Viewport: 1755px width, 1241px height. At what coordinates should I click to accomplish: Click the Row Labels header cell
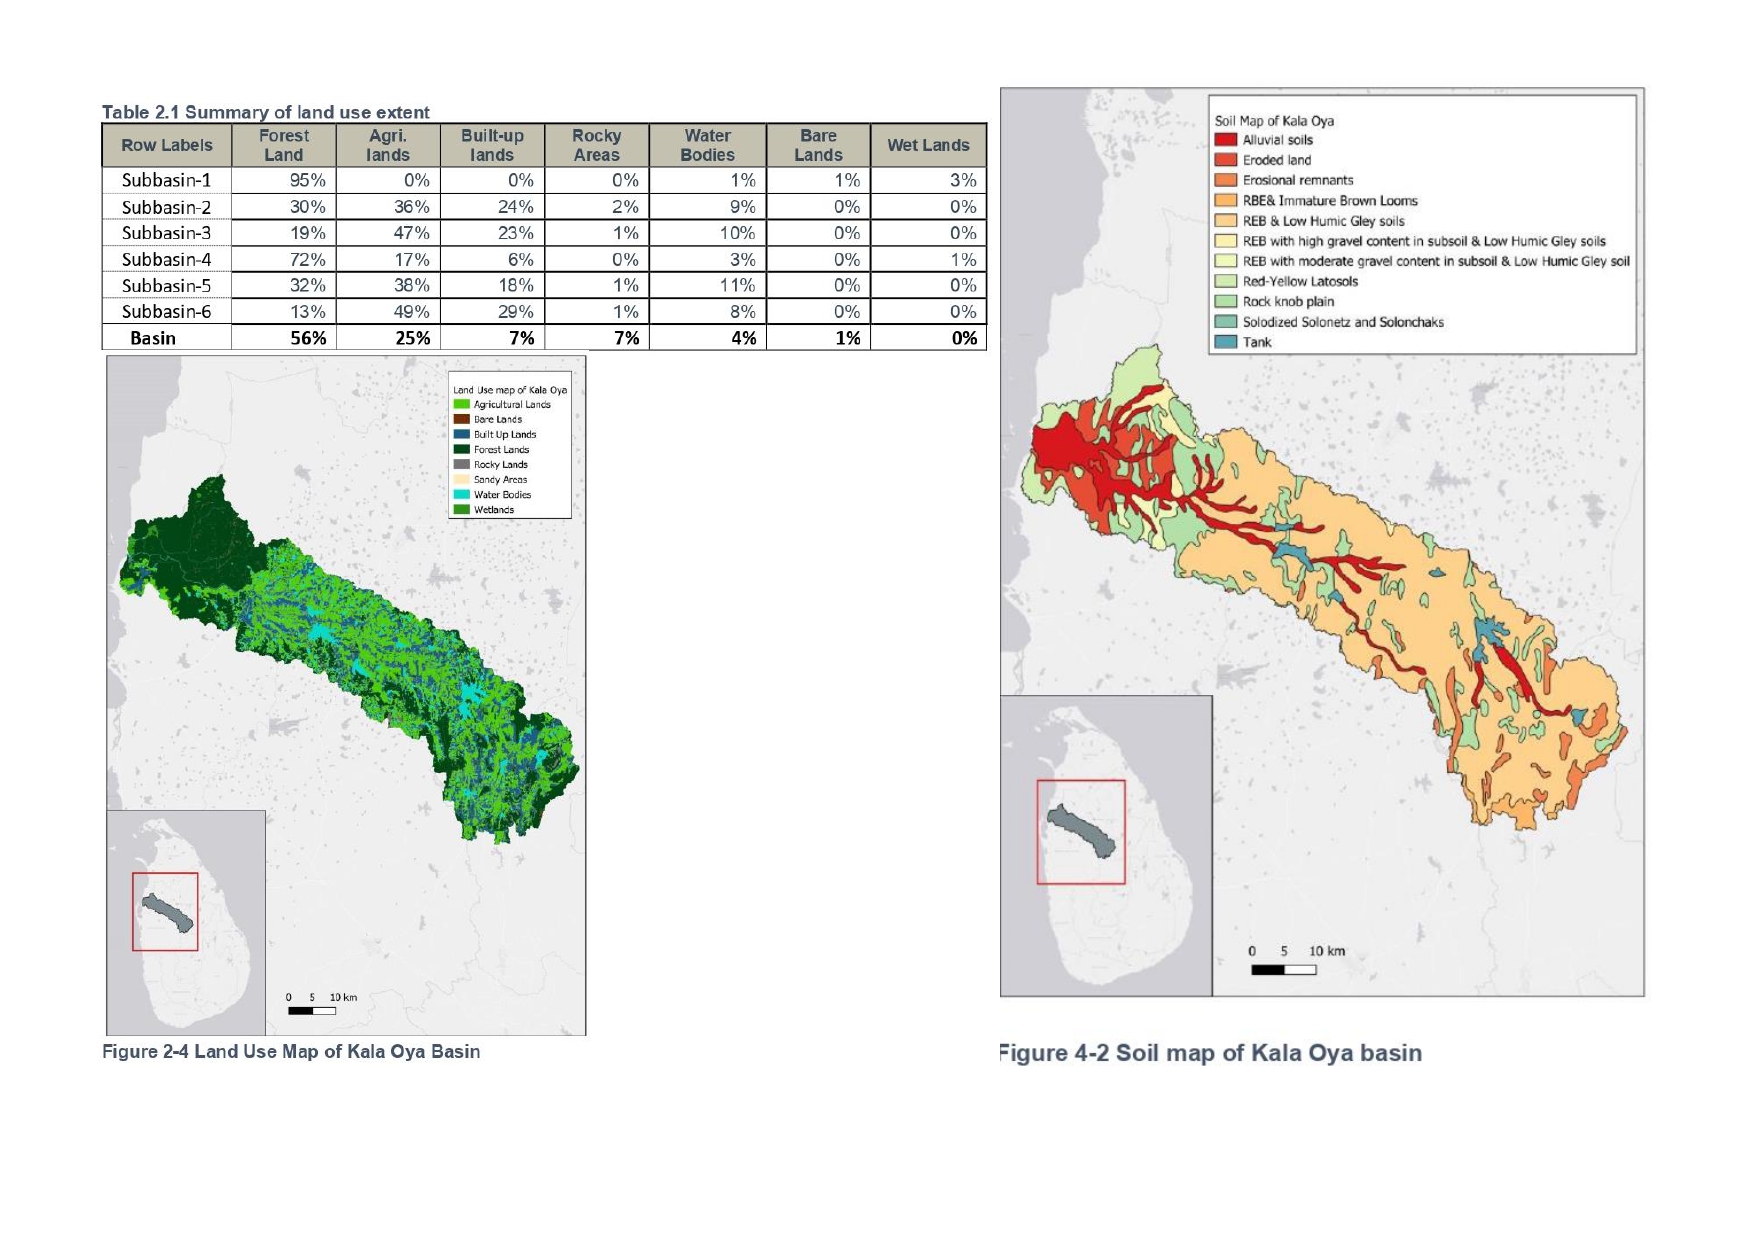(166, 145)
